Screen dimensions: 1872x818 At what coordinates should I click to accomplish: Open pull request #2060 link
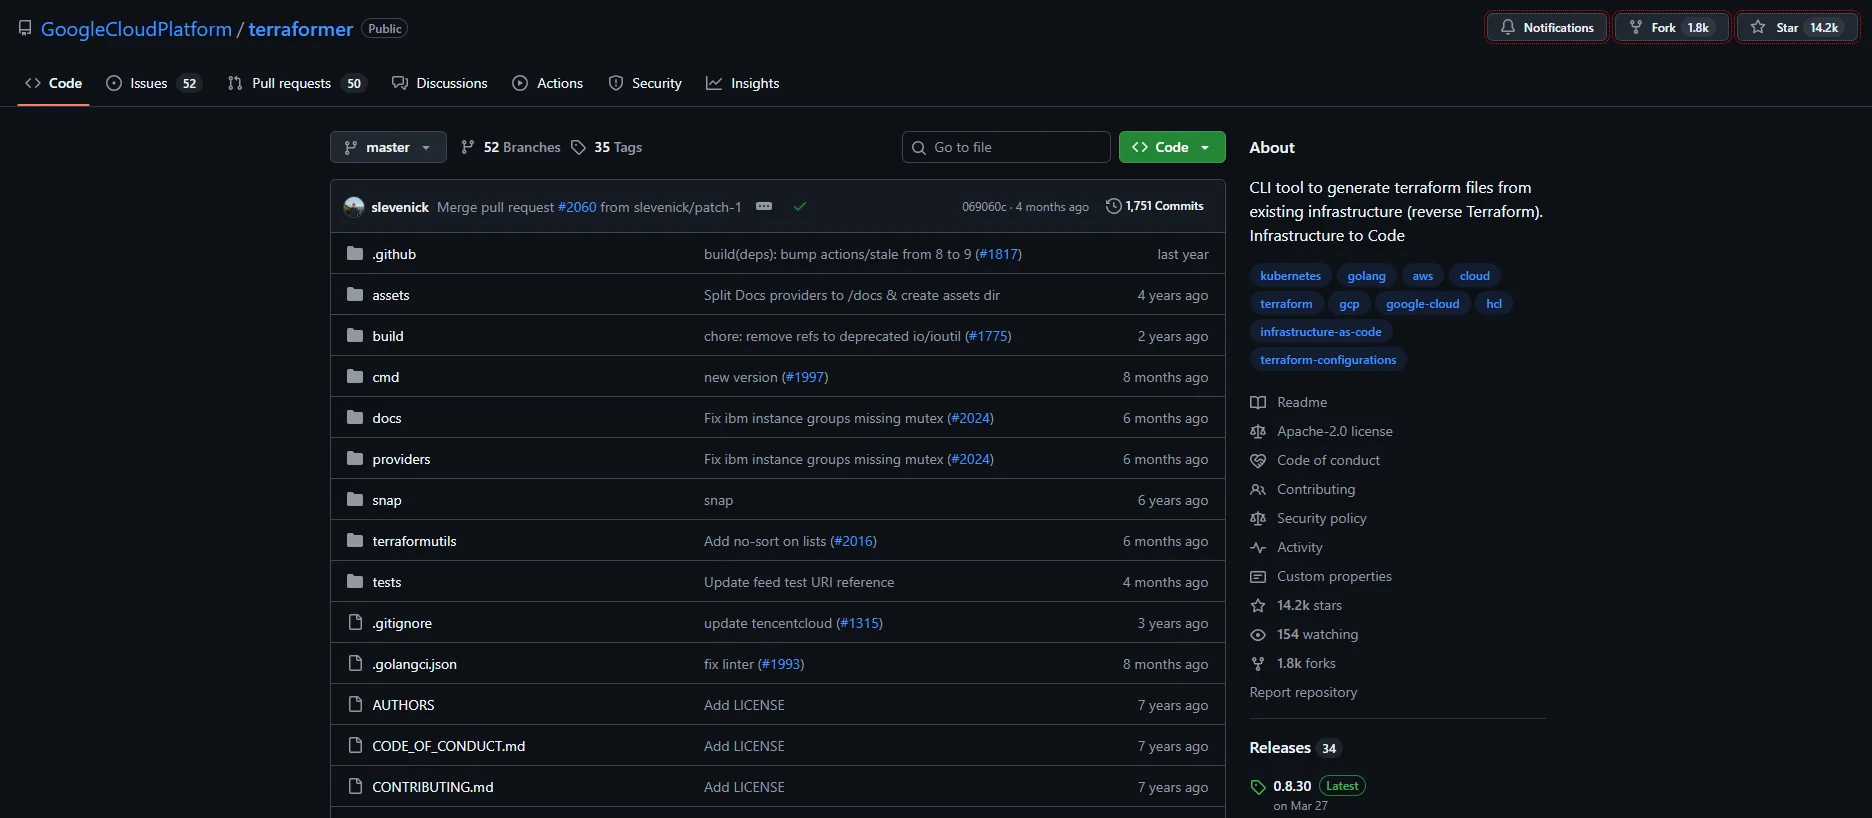577,207
